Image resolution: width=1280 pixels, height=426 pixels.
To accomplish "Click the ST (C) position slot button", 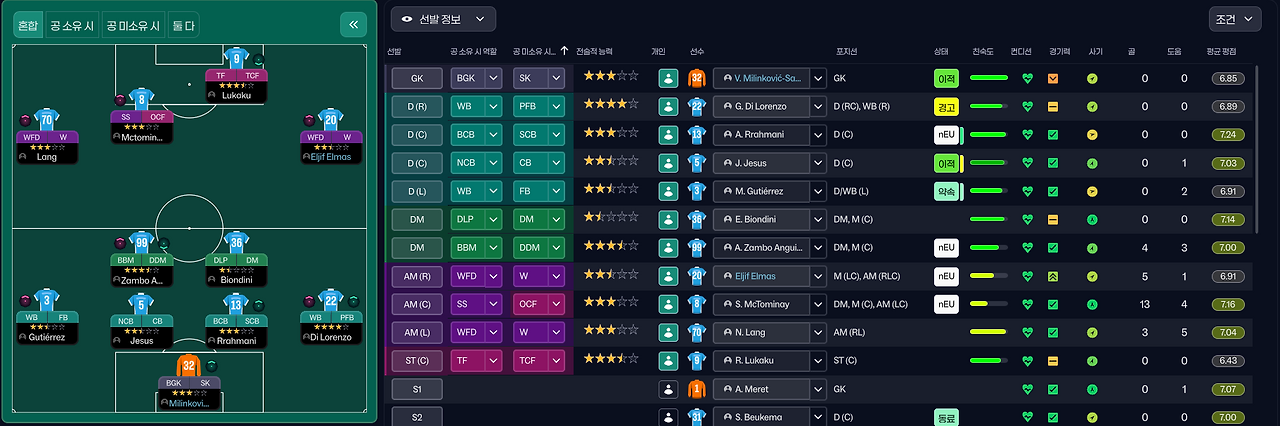I will point(416,360).
